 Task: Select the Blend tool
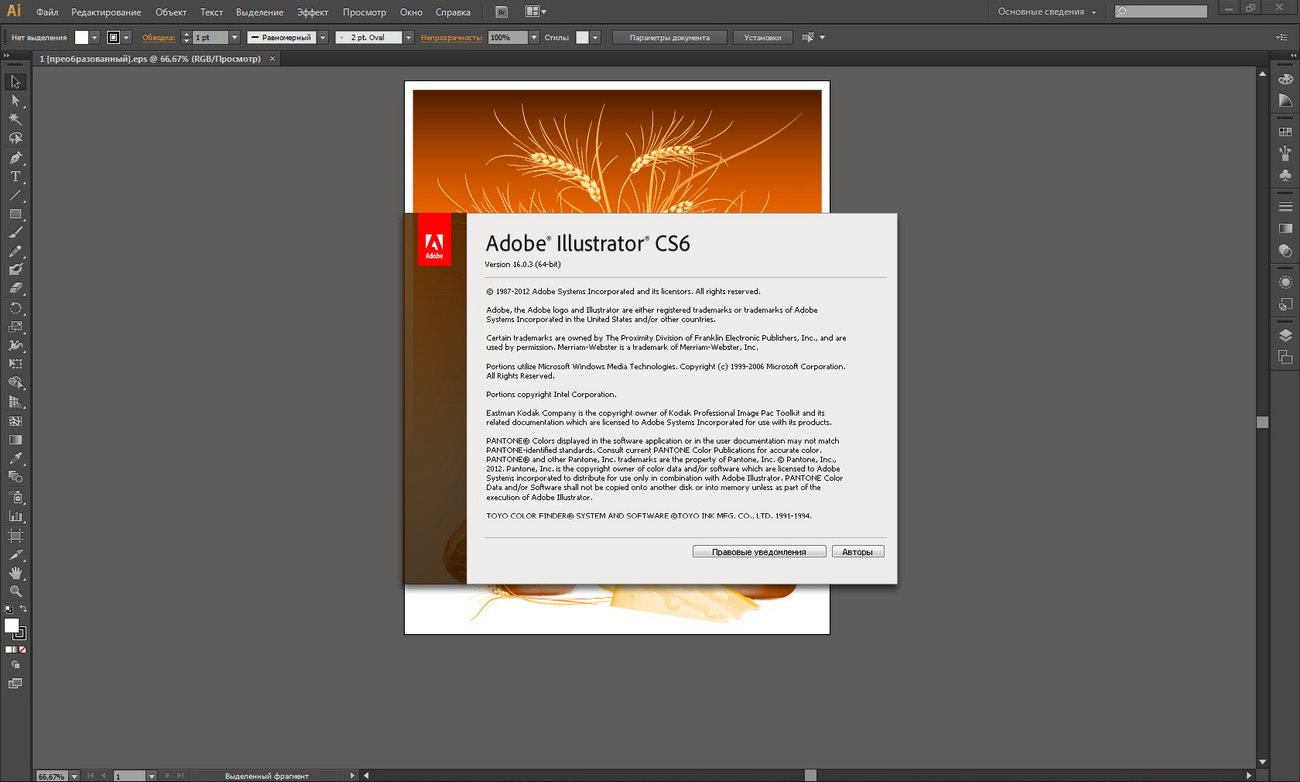[15, 478]
